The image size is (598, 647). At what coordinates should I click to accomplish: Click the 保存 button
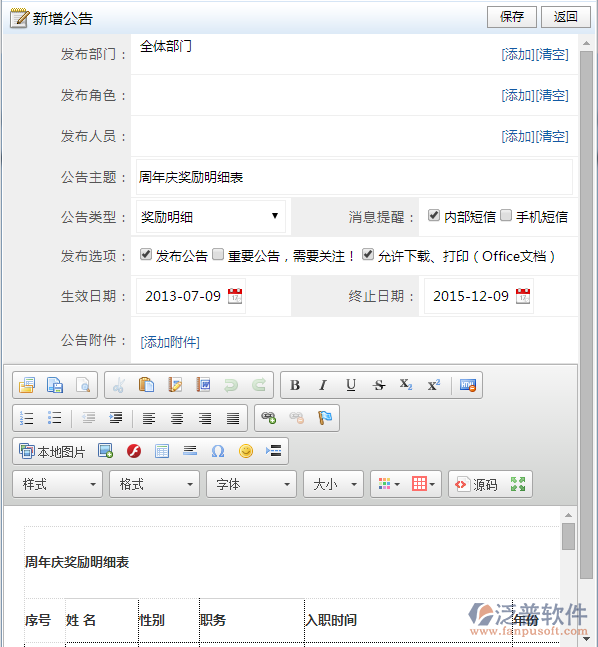(512, 17)
